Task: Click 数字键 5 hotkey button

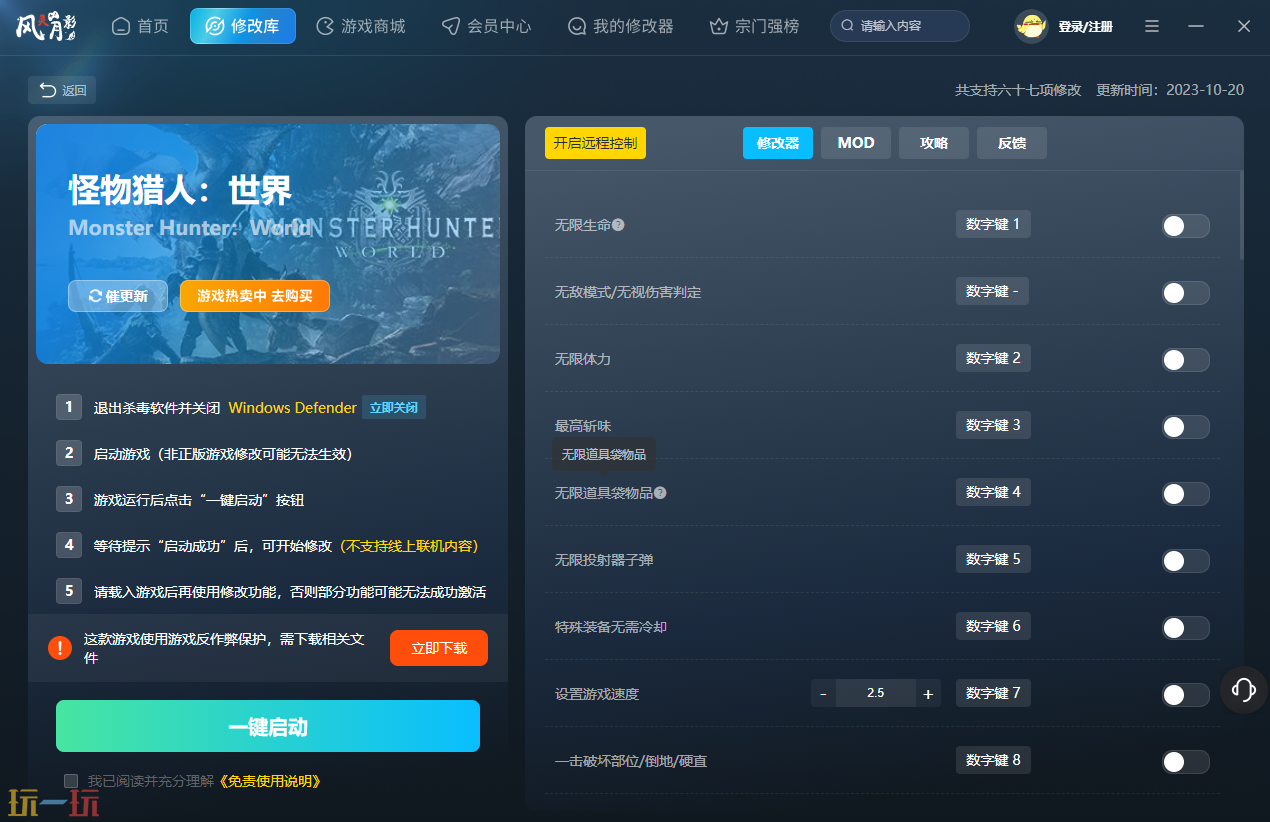Action: 993,559
